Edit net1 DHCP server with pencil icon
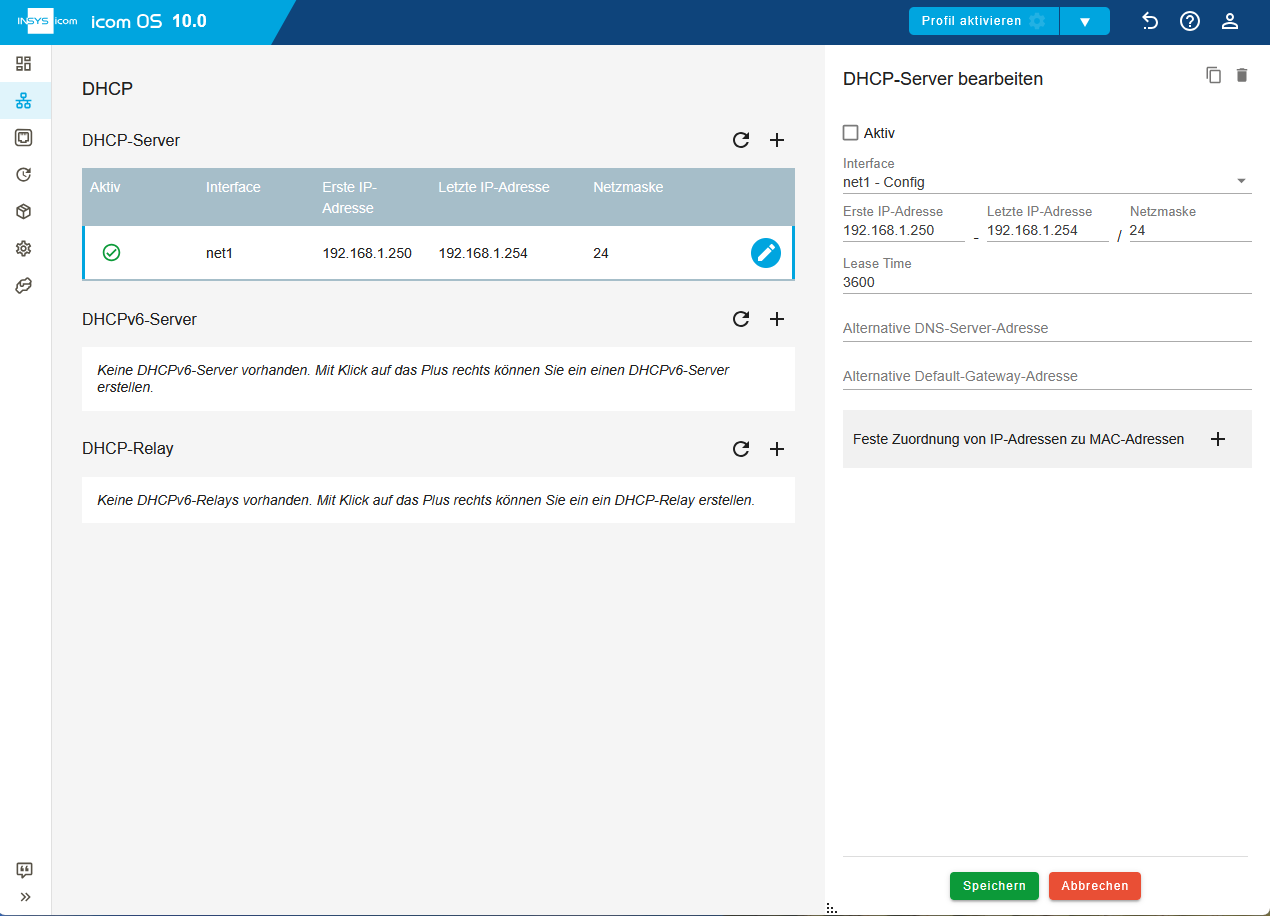Screen dimensions: 1270x916 (x=765, y=253)
